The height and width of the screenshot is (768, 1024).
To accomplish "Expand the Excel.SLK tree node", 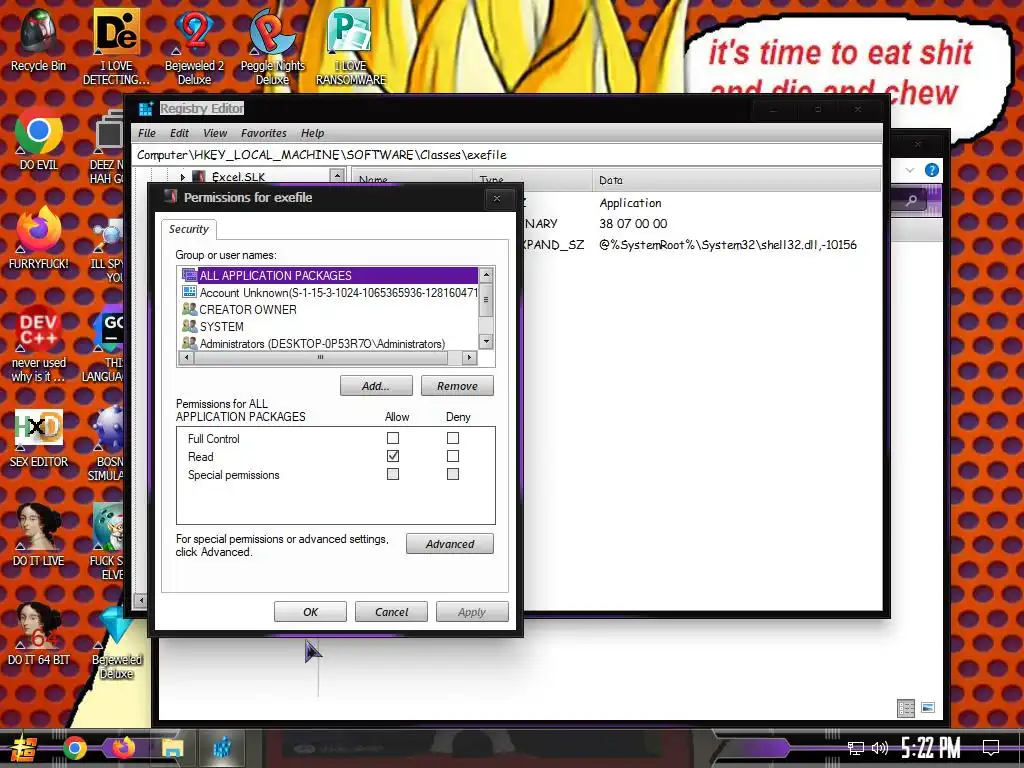I will click(182, 177).
